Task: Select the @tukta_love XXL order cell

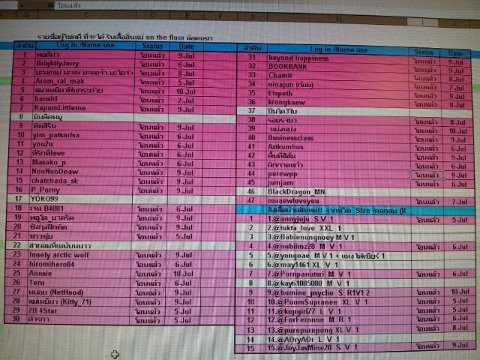Action: coord(338,228)
